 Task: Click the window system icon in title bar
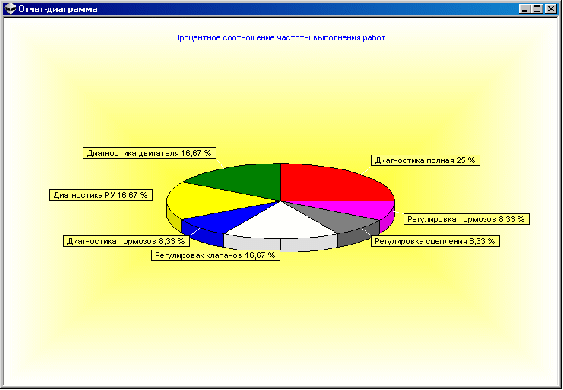point(11,9)
